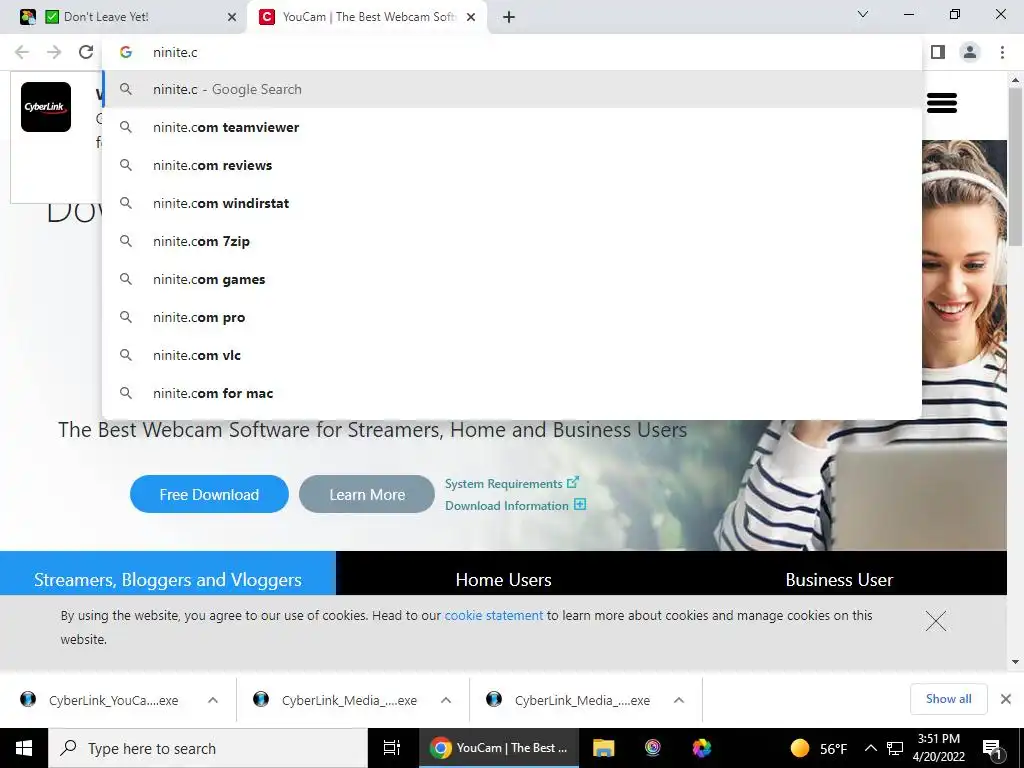Pick the ninite.com for mac suggestion
This screenshot has height=768, width=1024.
tap(512, 393)
